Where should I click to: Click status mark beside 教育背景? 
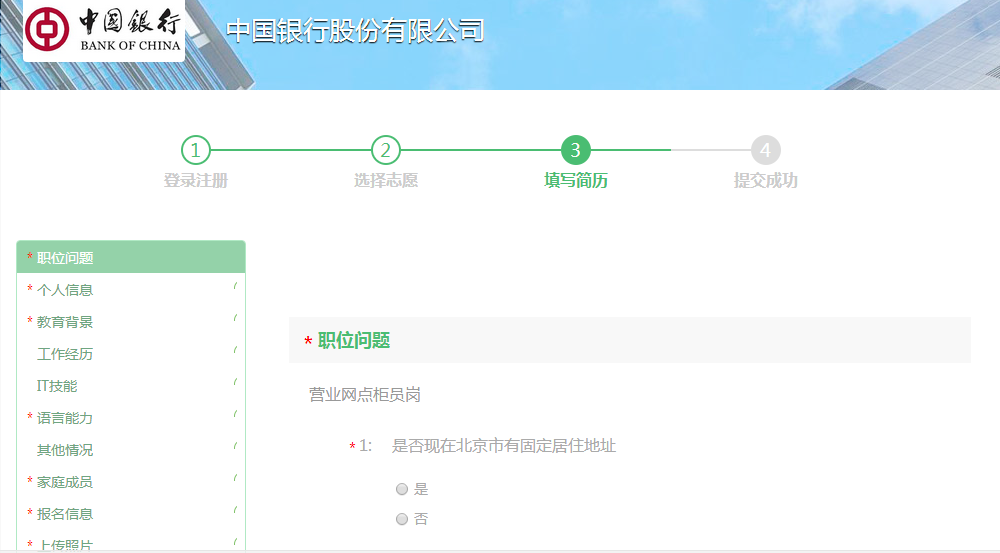pos(235,318)
